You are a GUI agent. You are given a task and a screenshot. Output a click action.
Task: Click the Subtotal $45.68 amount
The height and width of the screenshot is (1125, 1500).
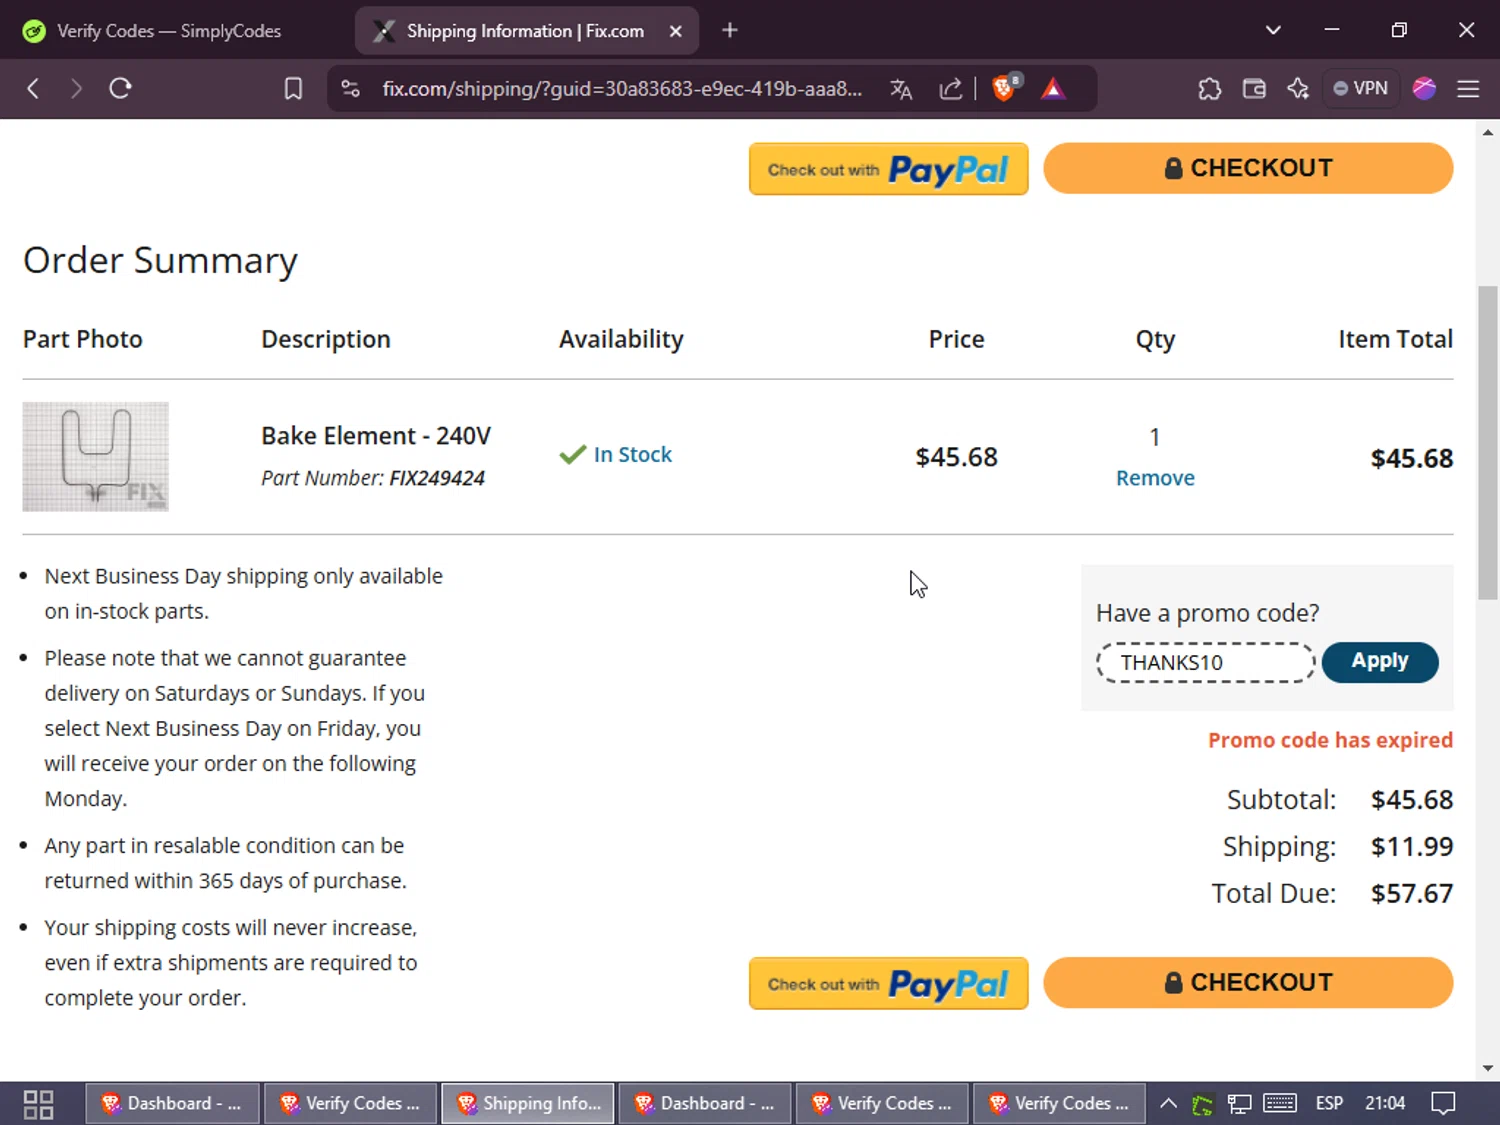tap(1412, 800)
